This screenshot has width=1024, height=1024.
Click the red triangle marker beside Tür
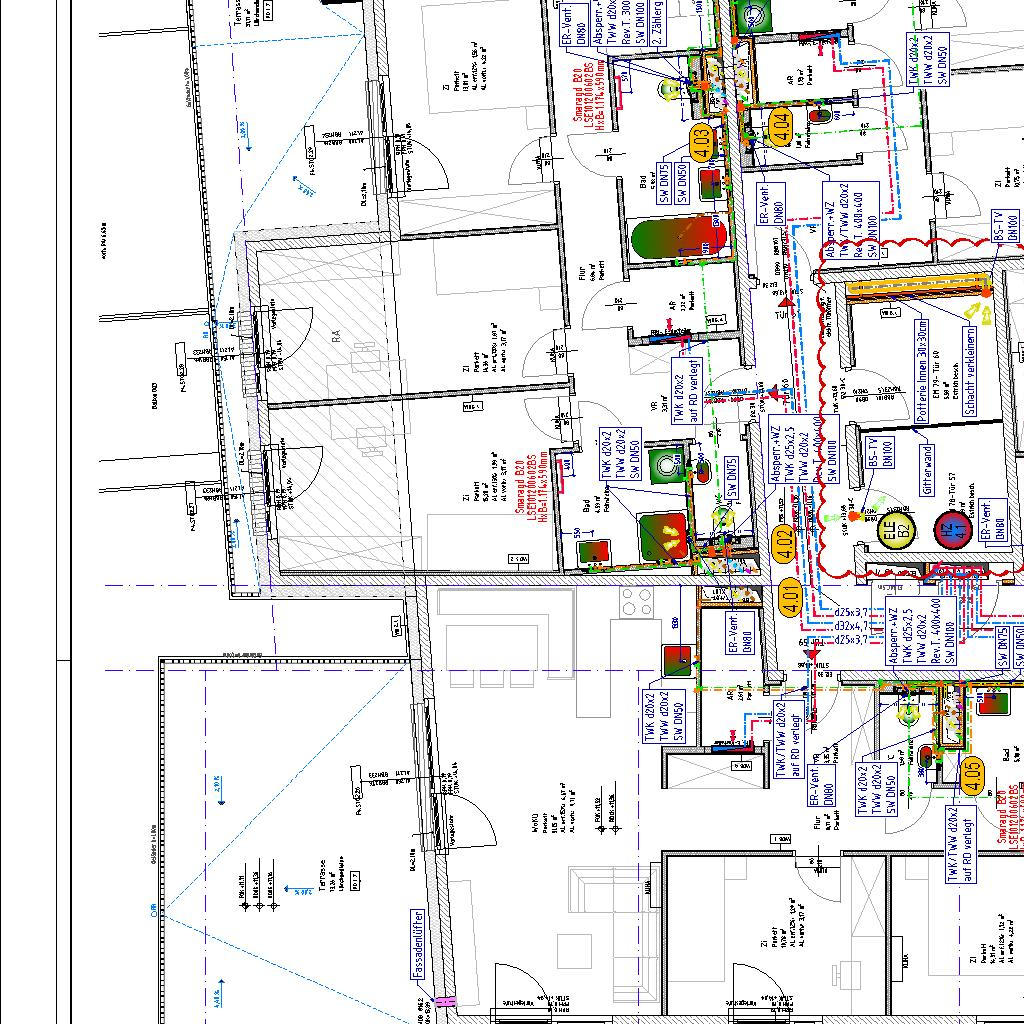point(787,300)
